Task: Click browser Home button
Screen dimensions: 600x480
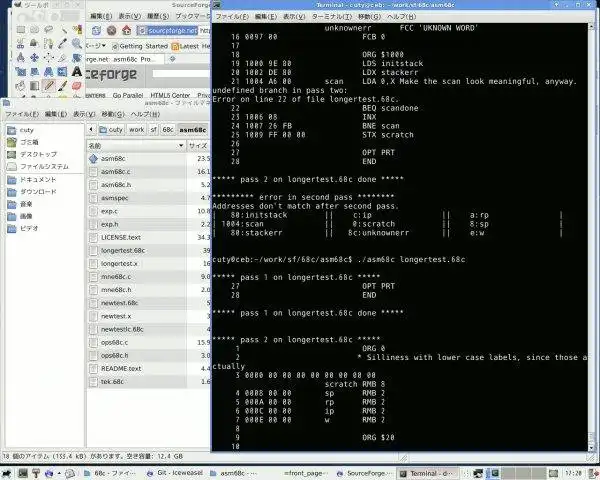Action: (127, 30)
